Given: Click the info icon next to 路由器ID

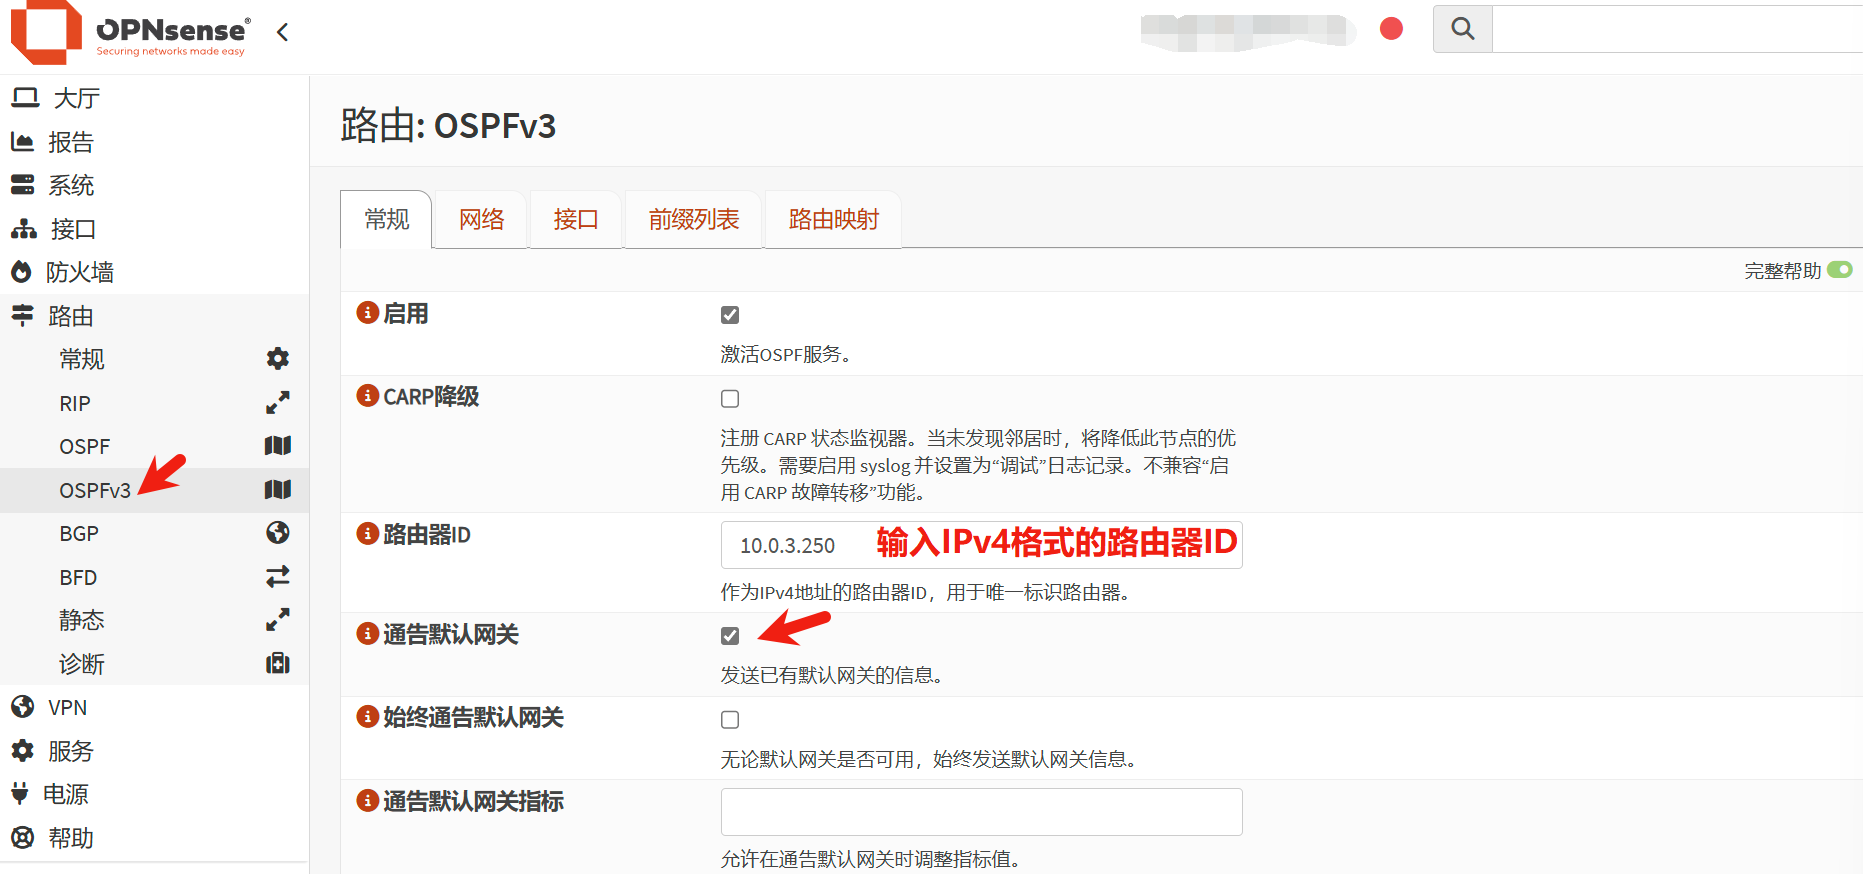Looking at the screenshot, I should pyautogui.click(x=368, y=534).
